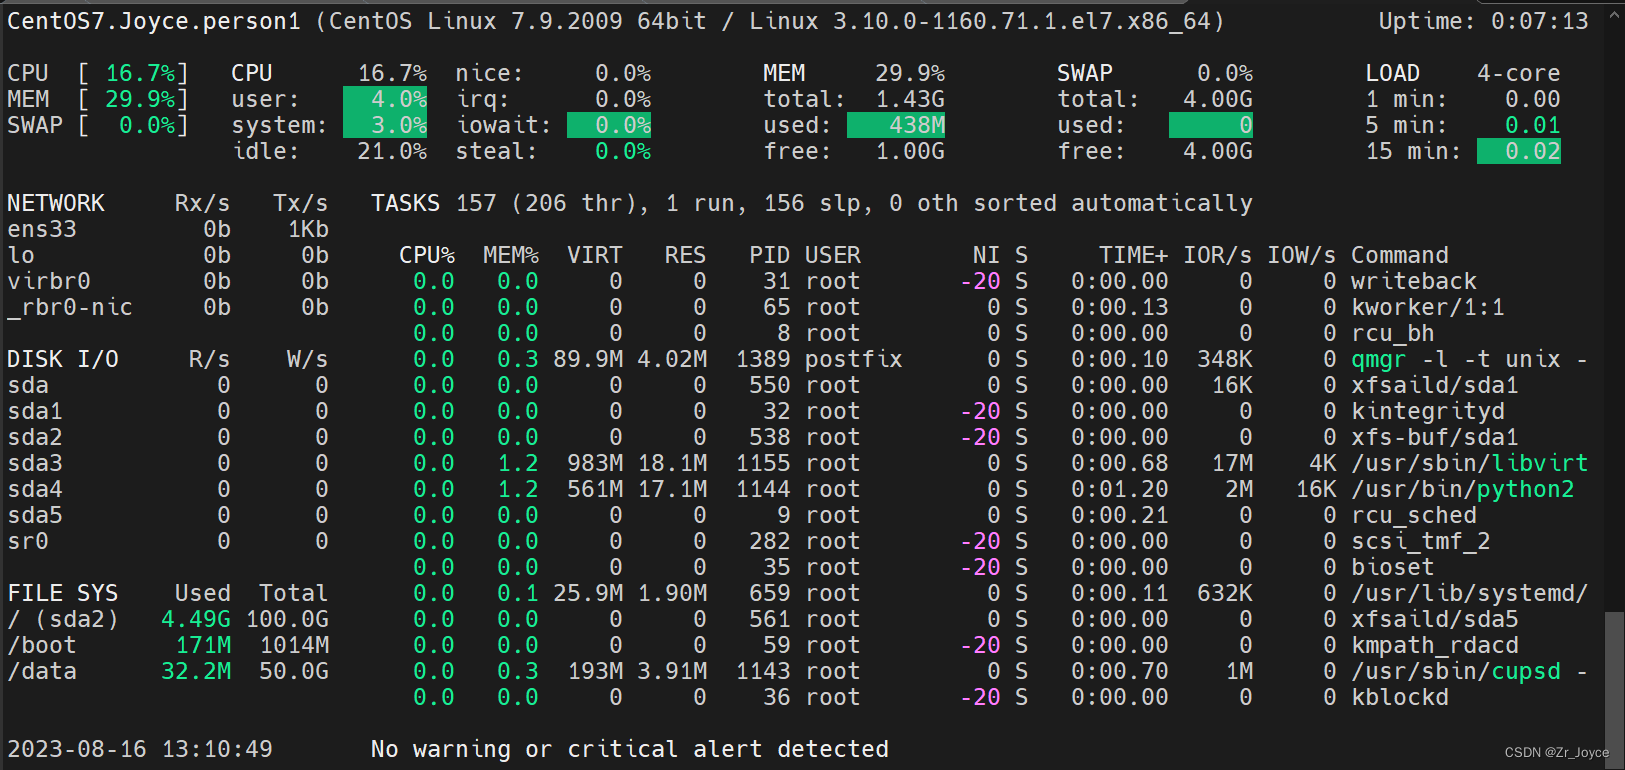The width and height of the screenshot is (1625, 770).
Task: Click the Command column header
Action: point(1400,255)
